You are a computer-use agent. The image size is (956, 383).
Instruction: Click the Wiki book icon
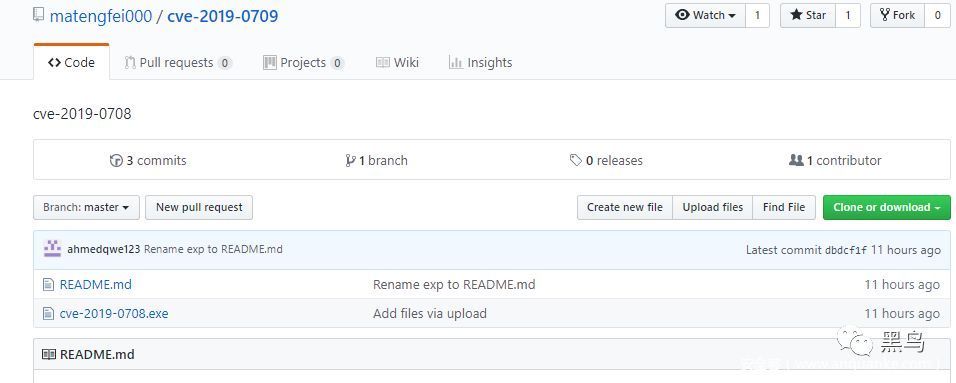click(383, 62)
